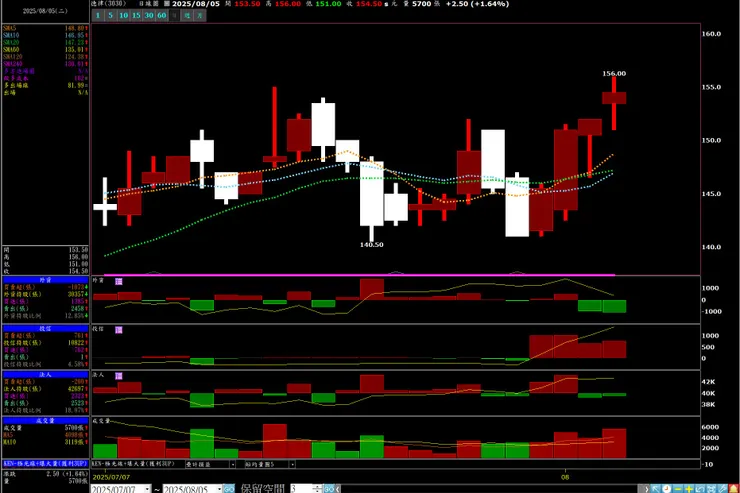This screenshot has width=740, height=493.
Task: Click GO button next to end date
Action: [229, 489]
